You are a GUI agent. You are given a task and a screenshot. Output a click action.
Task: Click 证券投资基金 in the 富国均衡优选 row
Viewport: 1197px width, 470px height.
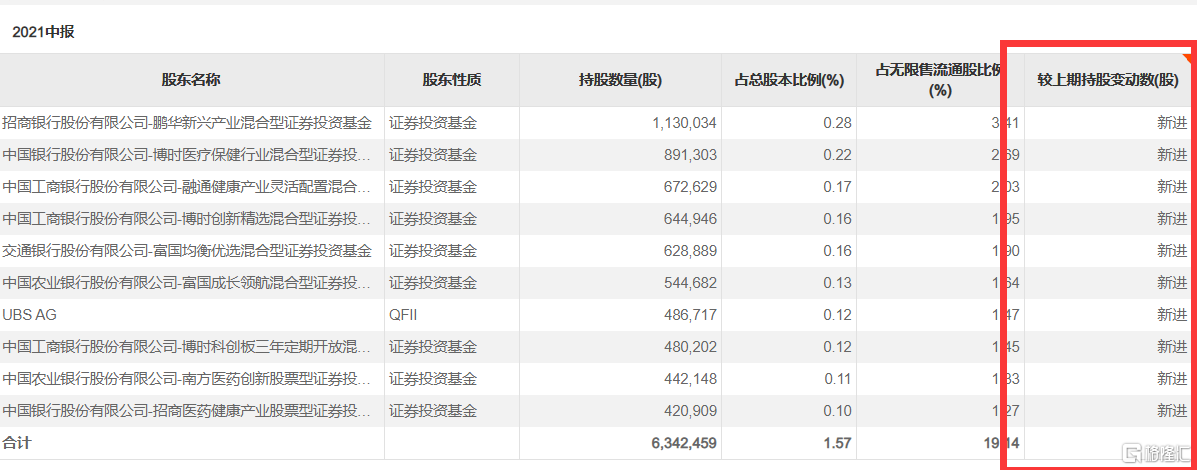[433, 251]
